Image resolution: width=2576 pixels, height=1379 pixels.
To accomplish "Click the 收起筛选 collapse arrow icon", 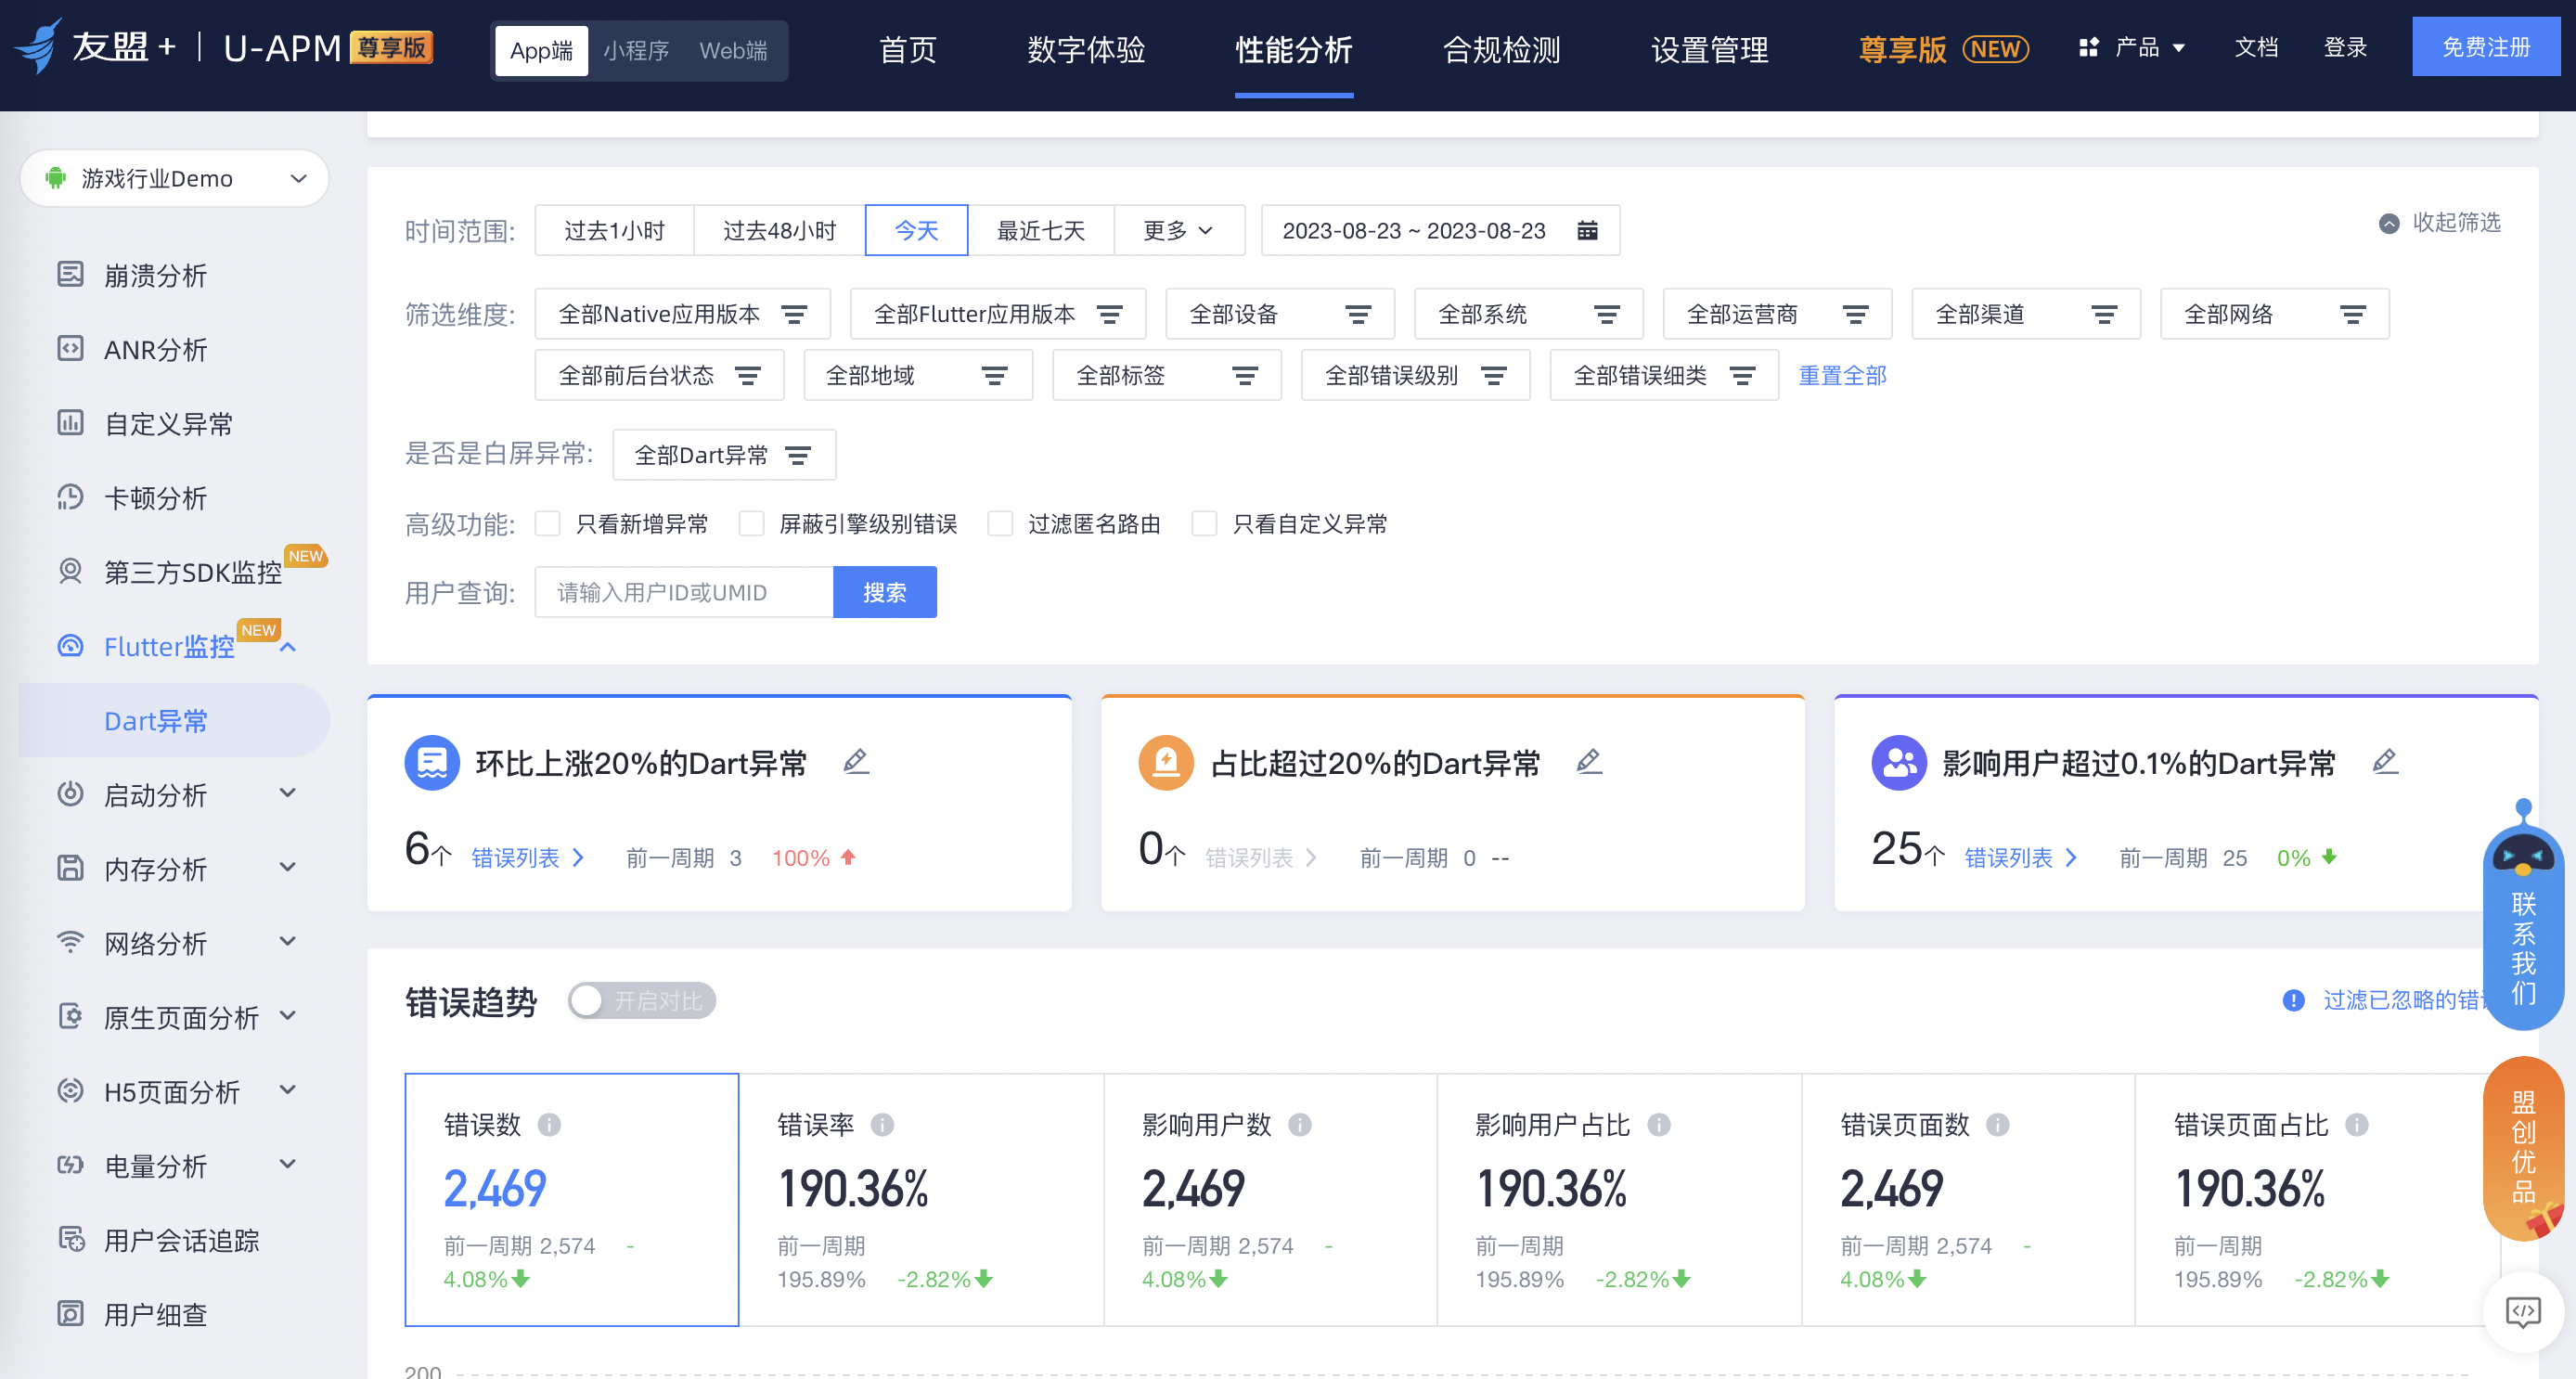I will point(2389,223).
